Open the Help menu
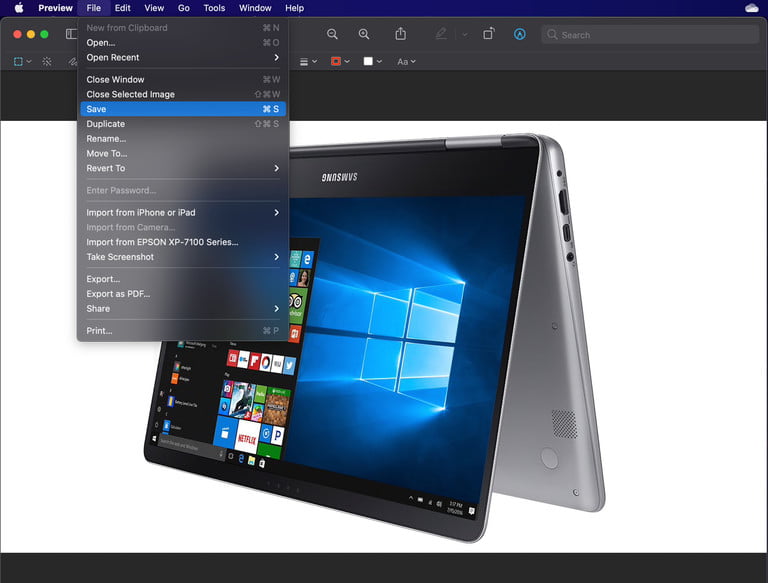The width and height of the screenshot is (768, 583). (x=294, y=8)
